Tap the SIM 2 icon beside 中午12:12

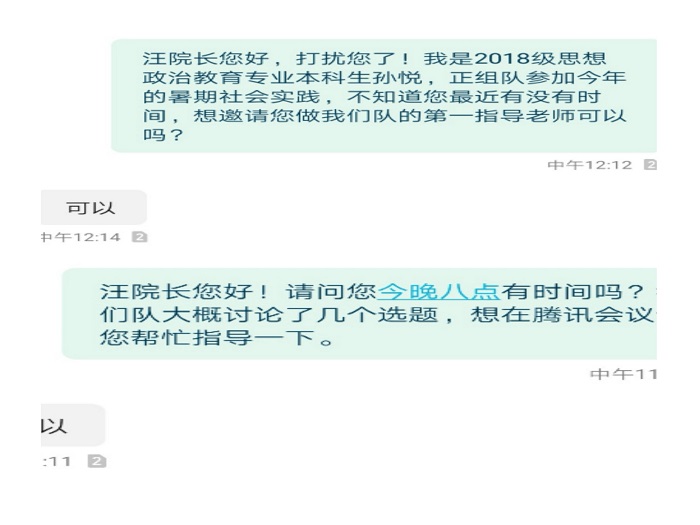click(650, 165)
